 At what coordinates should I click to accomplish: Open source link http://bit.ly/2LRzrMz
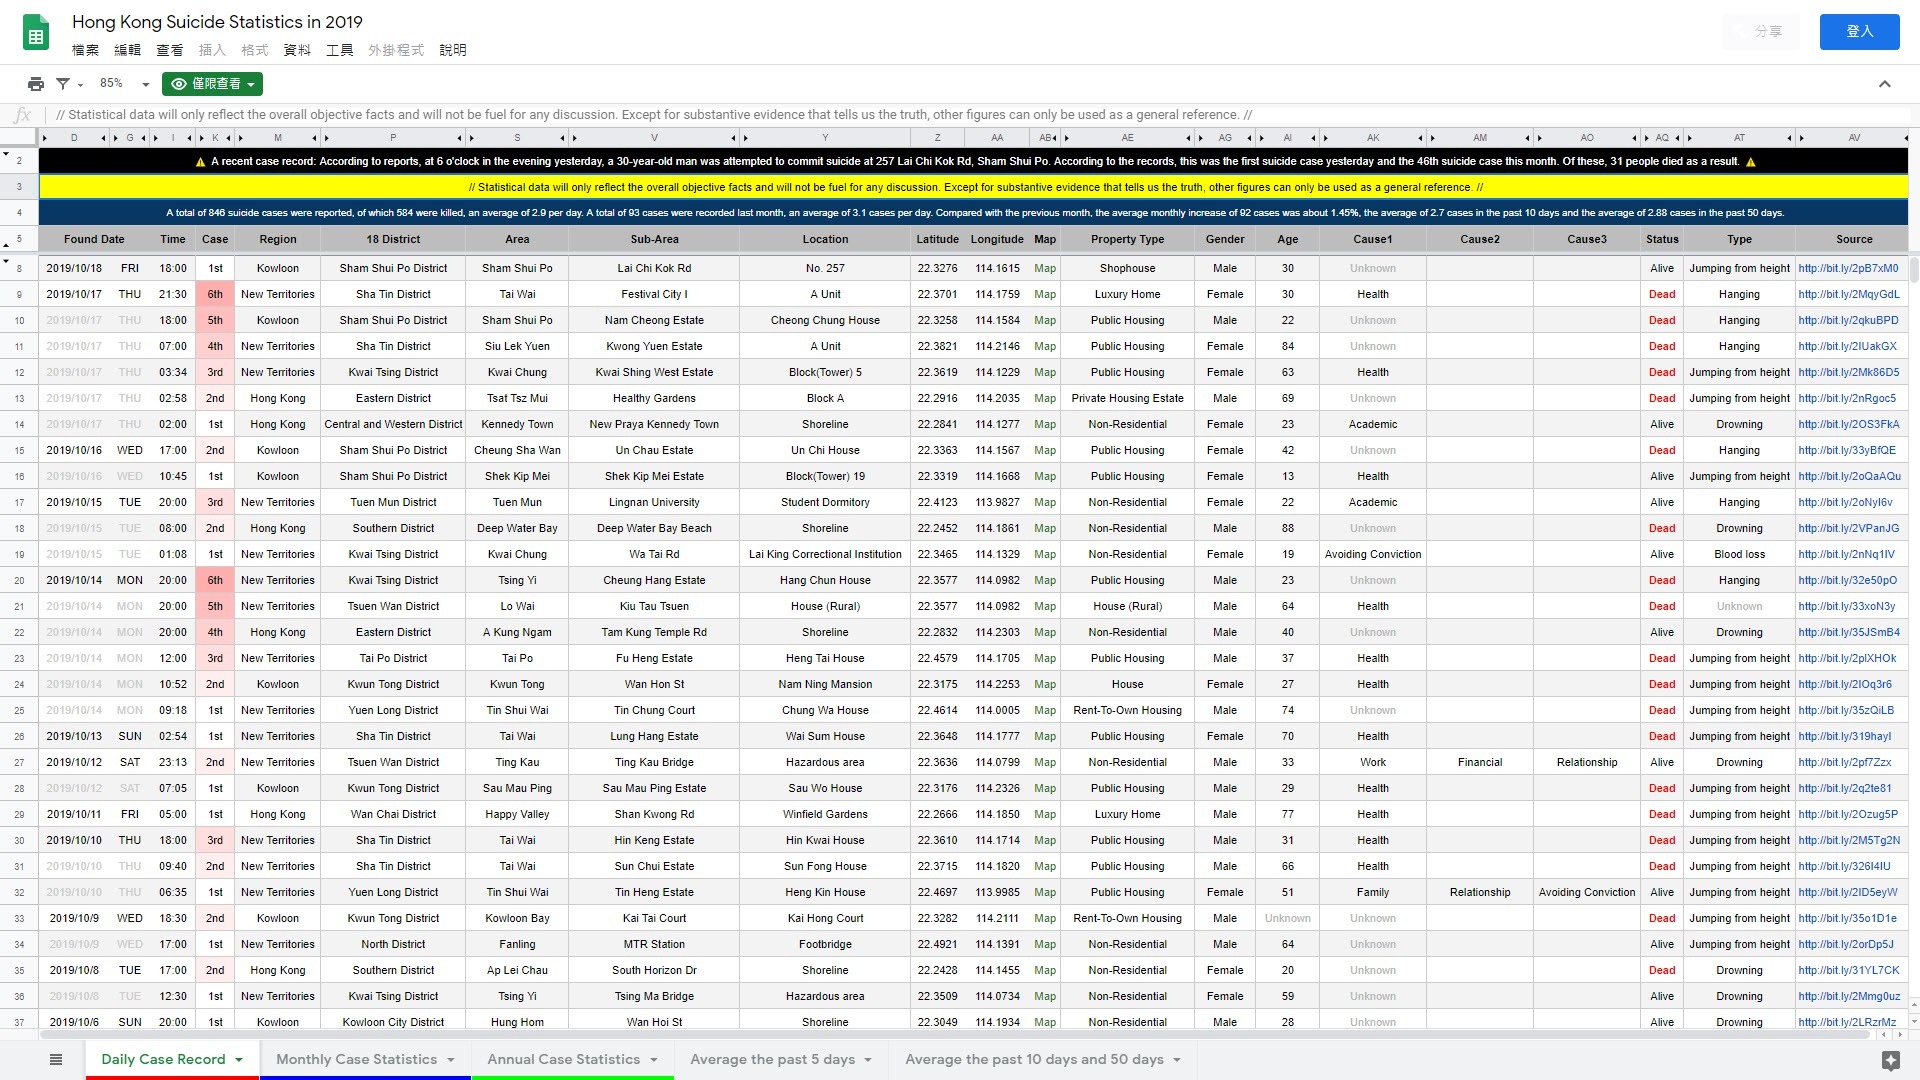[x=1847, y=1022]
